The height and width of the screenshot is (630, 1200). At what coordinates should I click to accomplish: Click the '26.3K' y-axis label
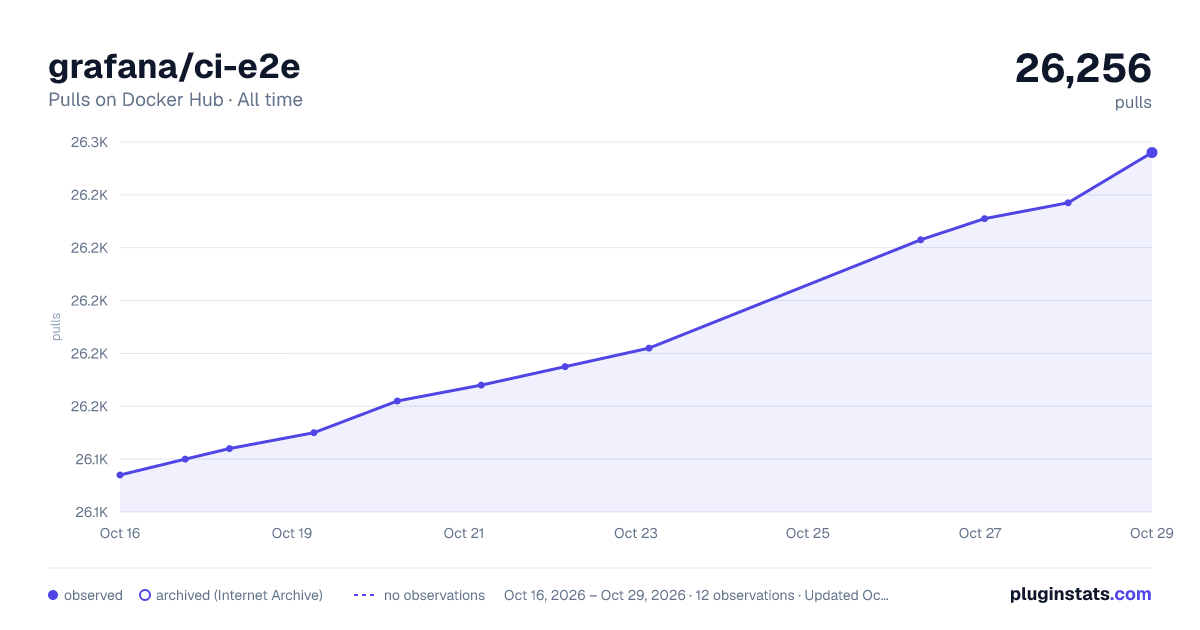point(89,142)
